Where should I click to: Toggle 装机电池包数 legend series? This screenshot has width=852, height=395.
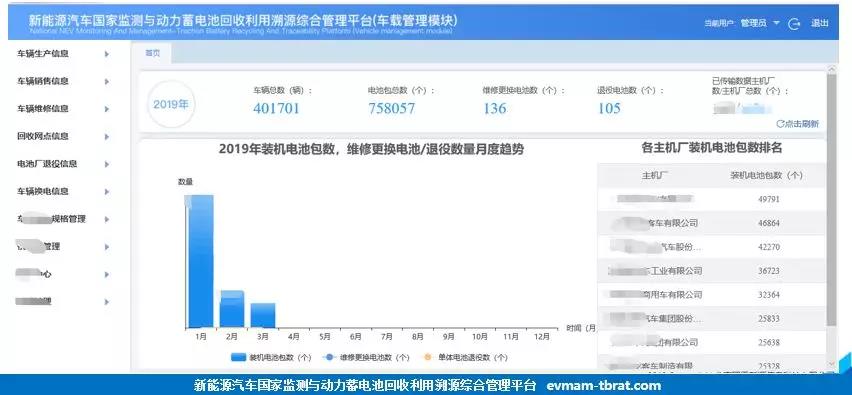(x=271, y=357)
